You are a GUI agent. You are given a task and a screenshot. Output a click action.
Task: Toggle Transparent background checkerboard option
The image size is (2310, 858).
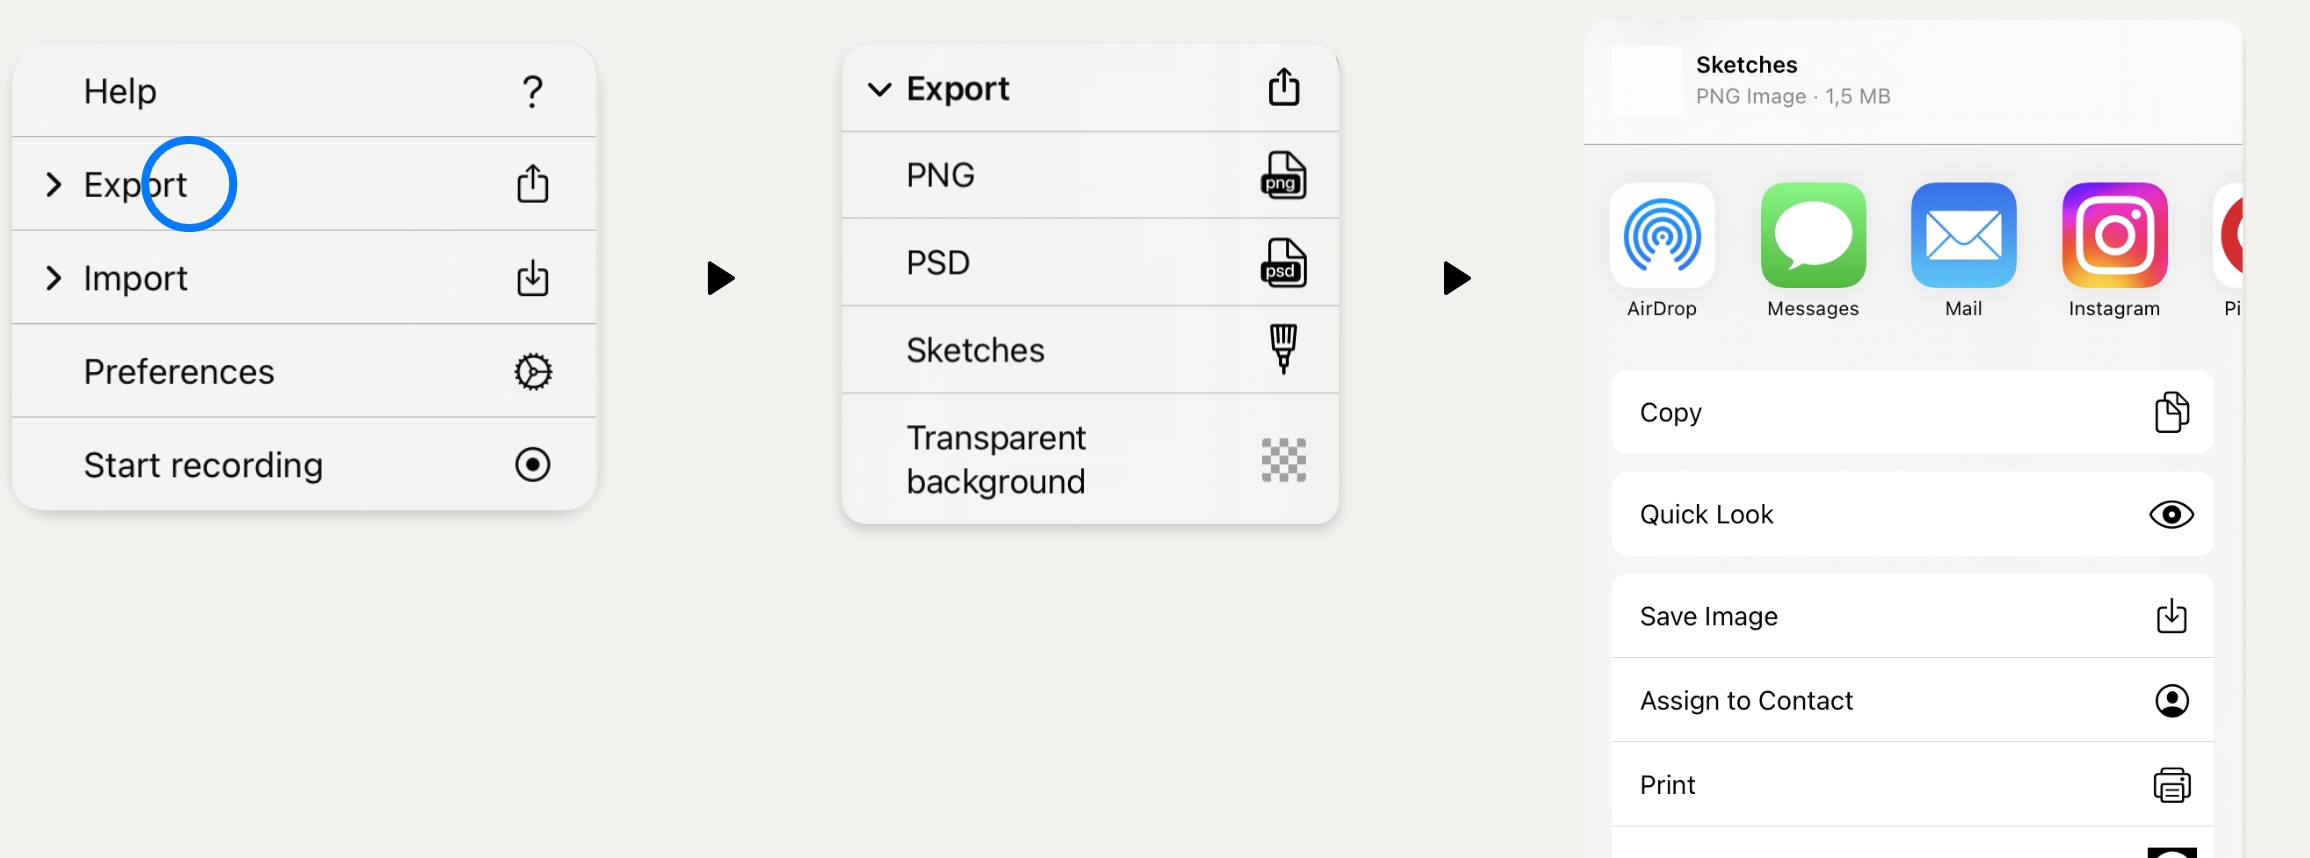pyautogui.click(x=1283, y=460)
